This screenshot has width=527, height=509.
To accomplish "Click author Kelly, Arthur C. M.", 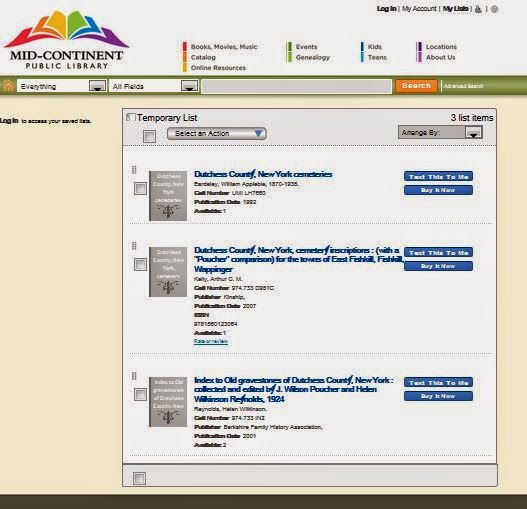I will coord(218,279).
